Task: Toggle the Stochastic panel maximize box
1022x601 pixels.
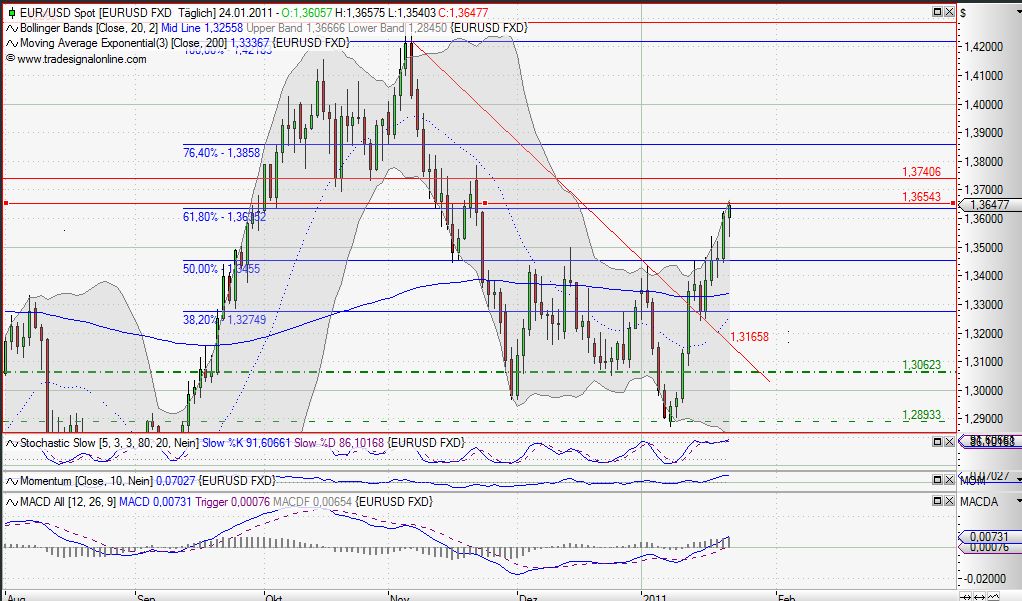Action: tap(938, 441)
